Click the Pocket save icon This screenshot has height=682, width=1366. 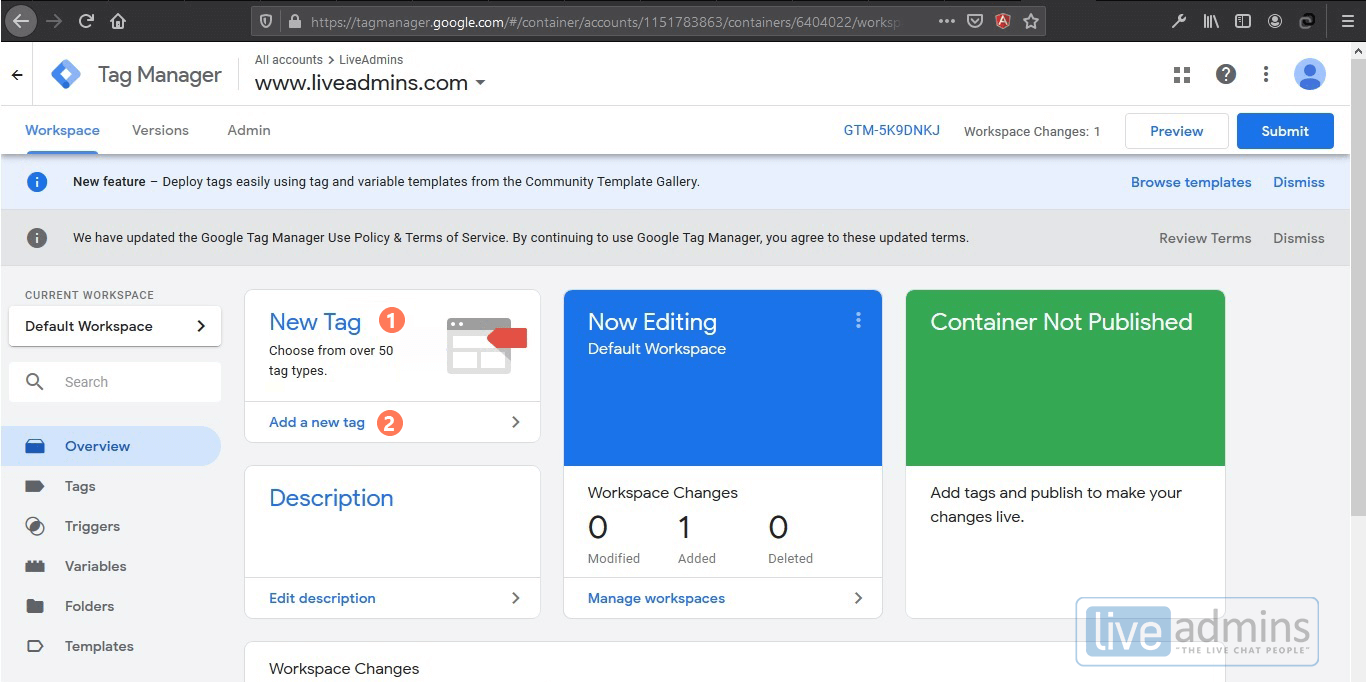[975, 21]
